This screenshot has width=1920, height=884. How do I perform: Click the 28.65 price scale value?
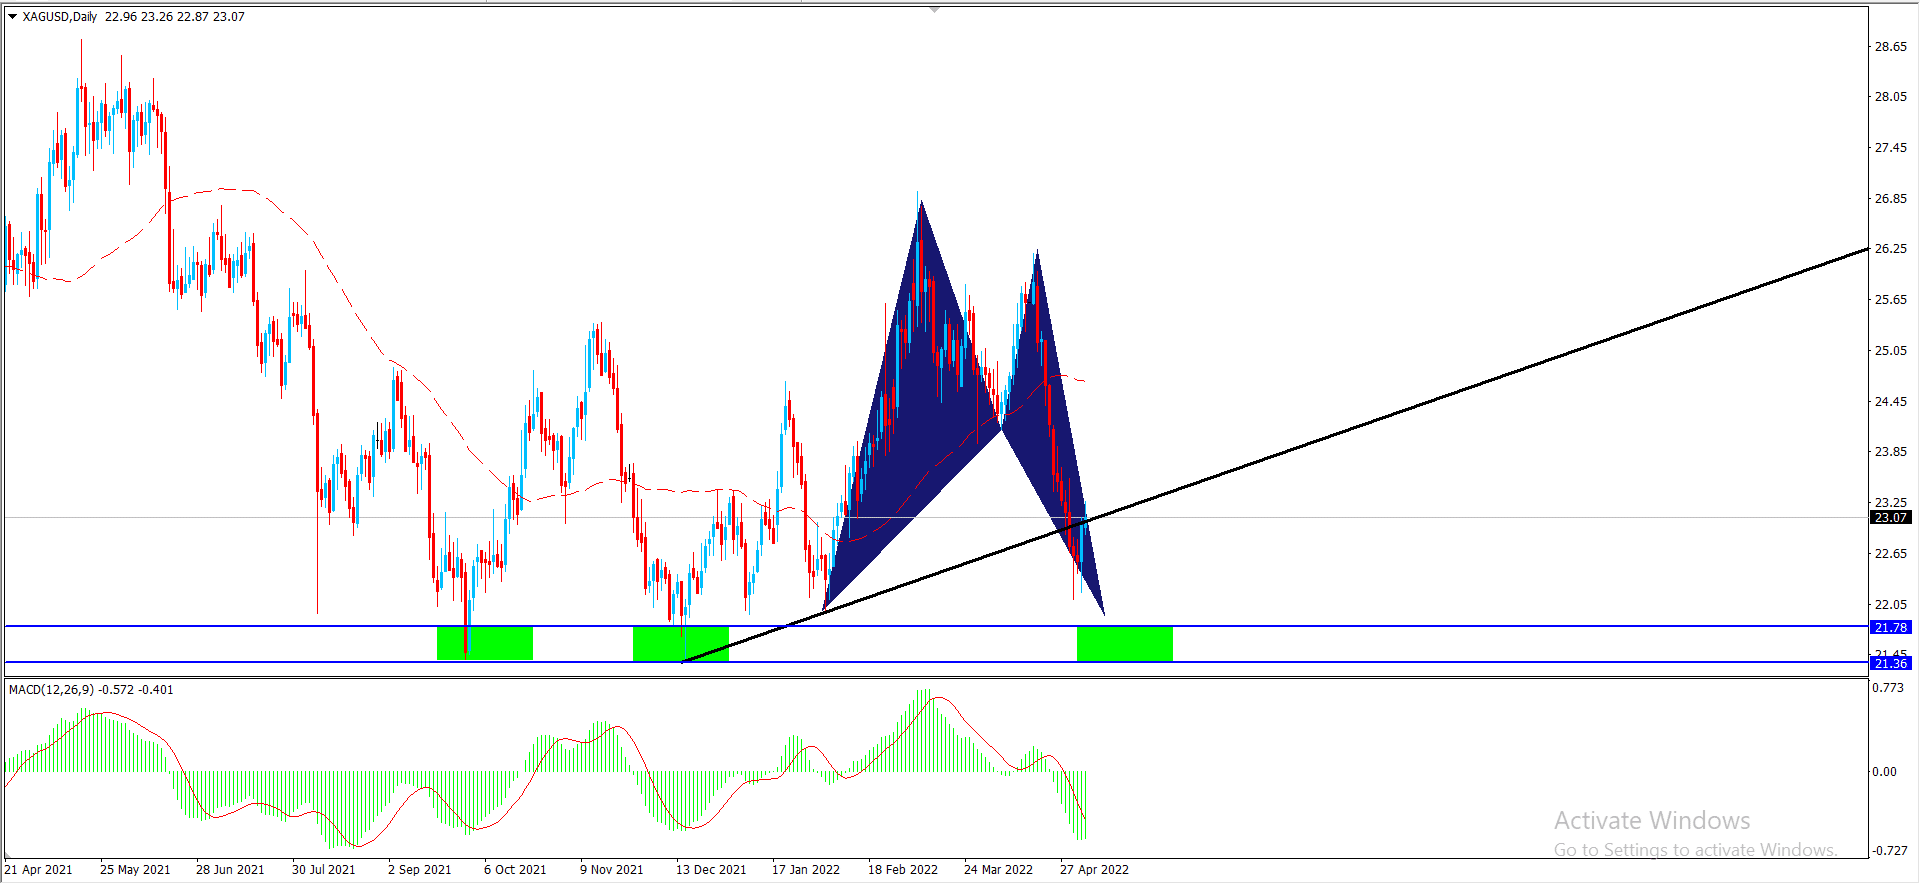click(x=1890, y=47)
